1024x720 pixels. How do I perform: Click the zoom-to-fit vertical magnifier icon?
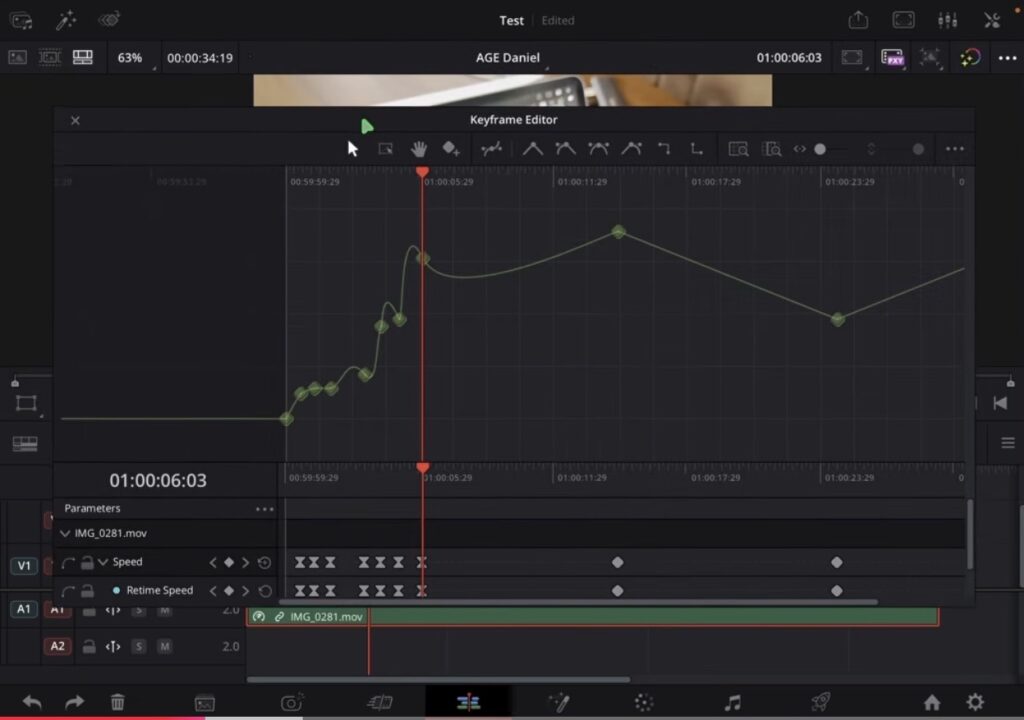click(x=771, y=149)
